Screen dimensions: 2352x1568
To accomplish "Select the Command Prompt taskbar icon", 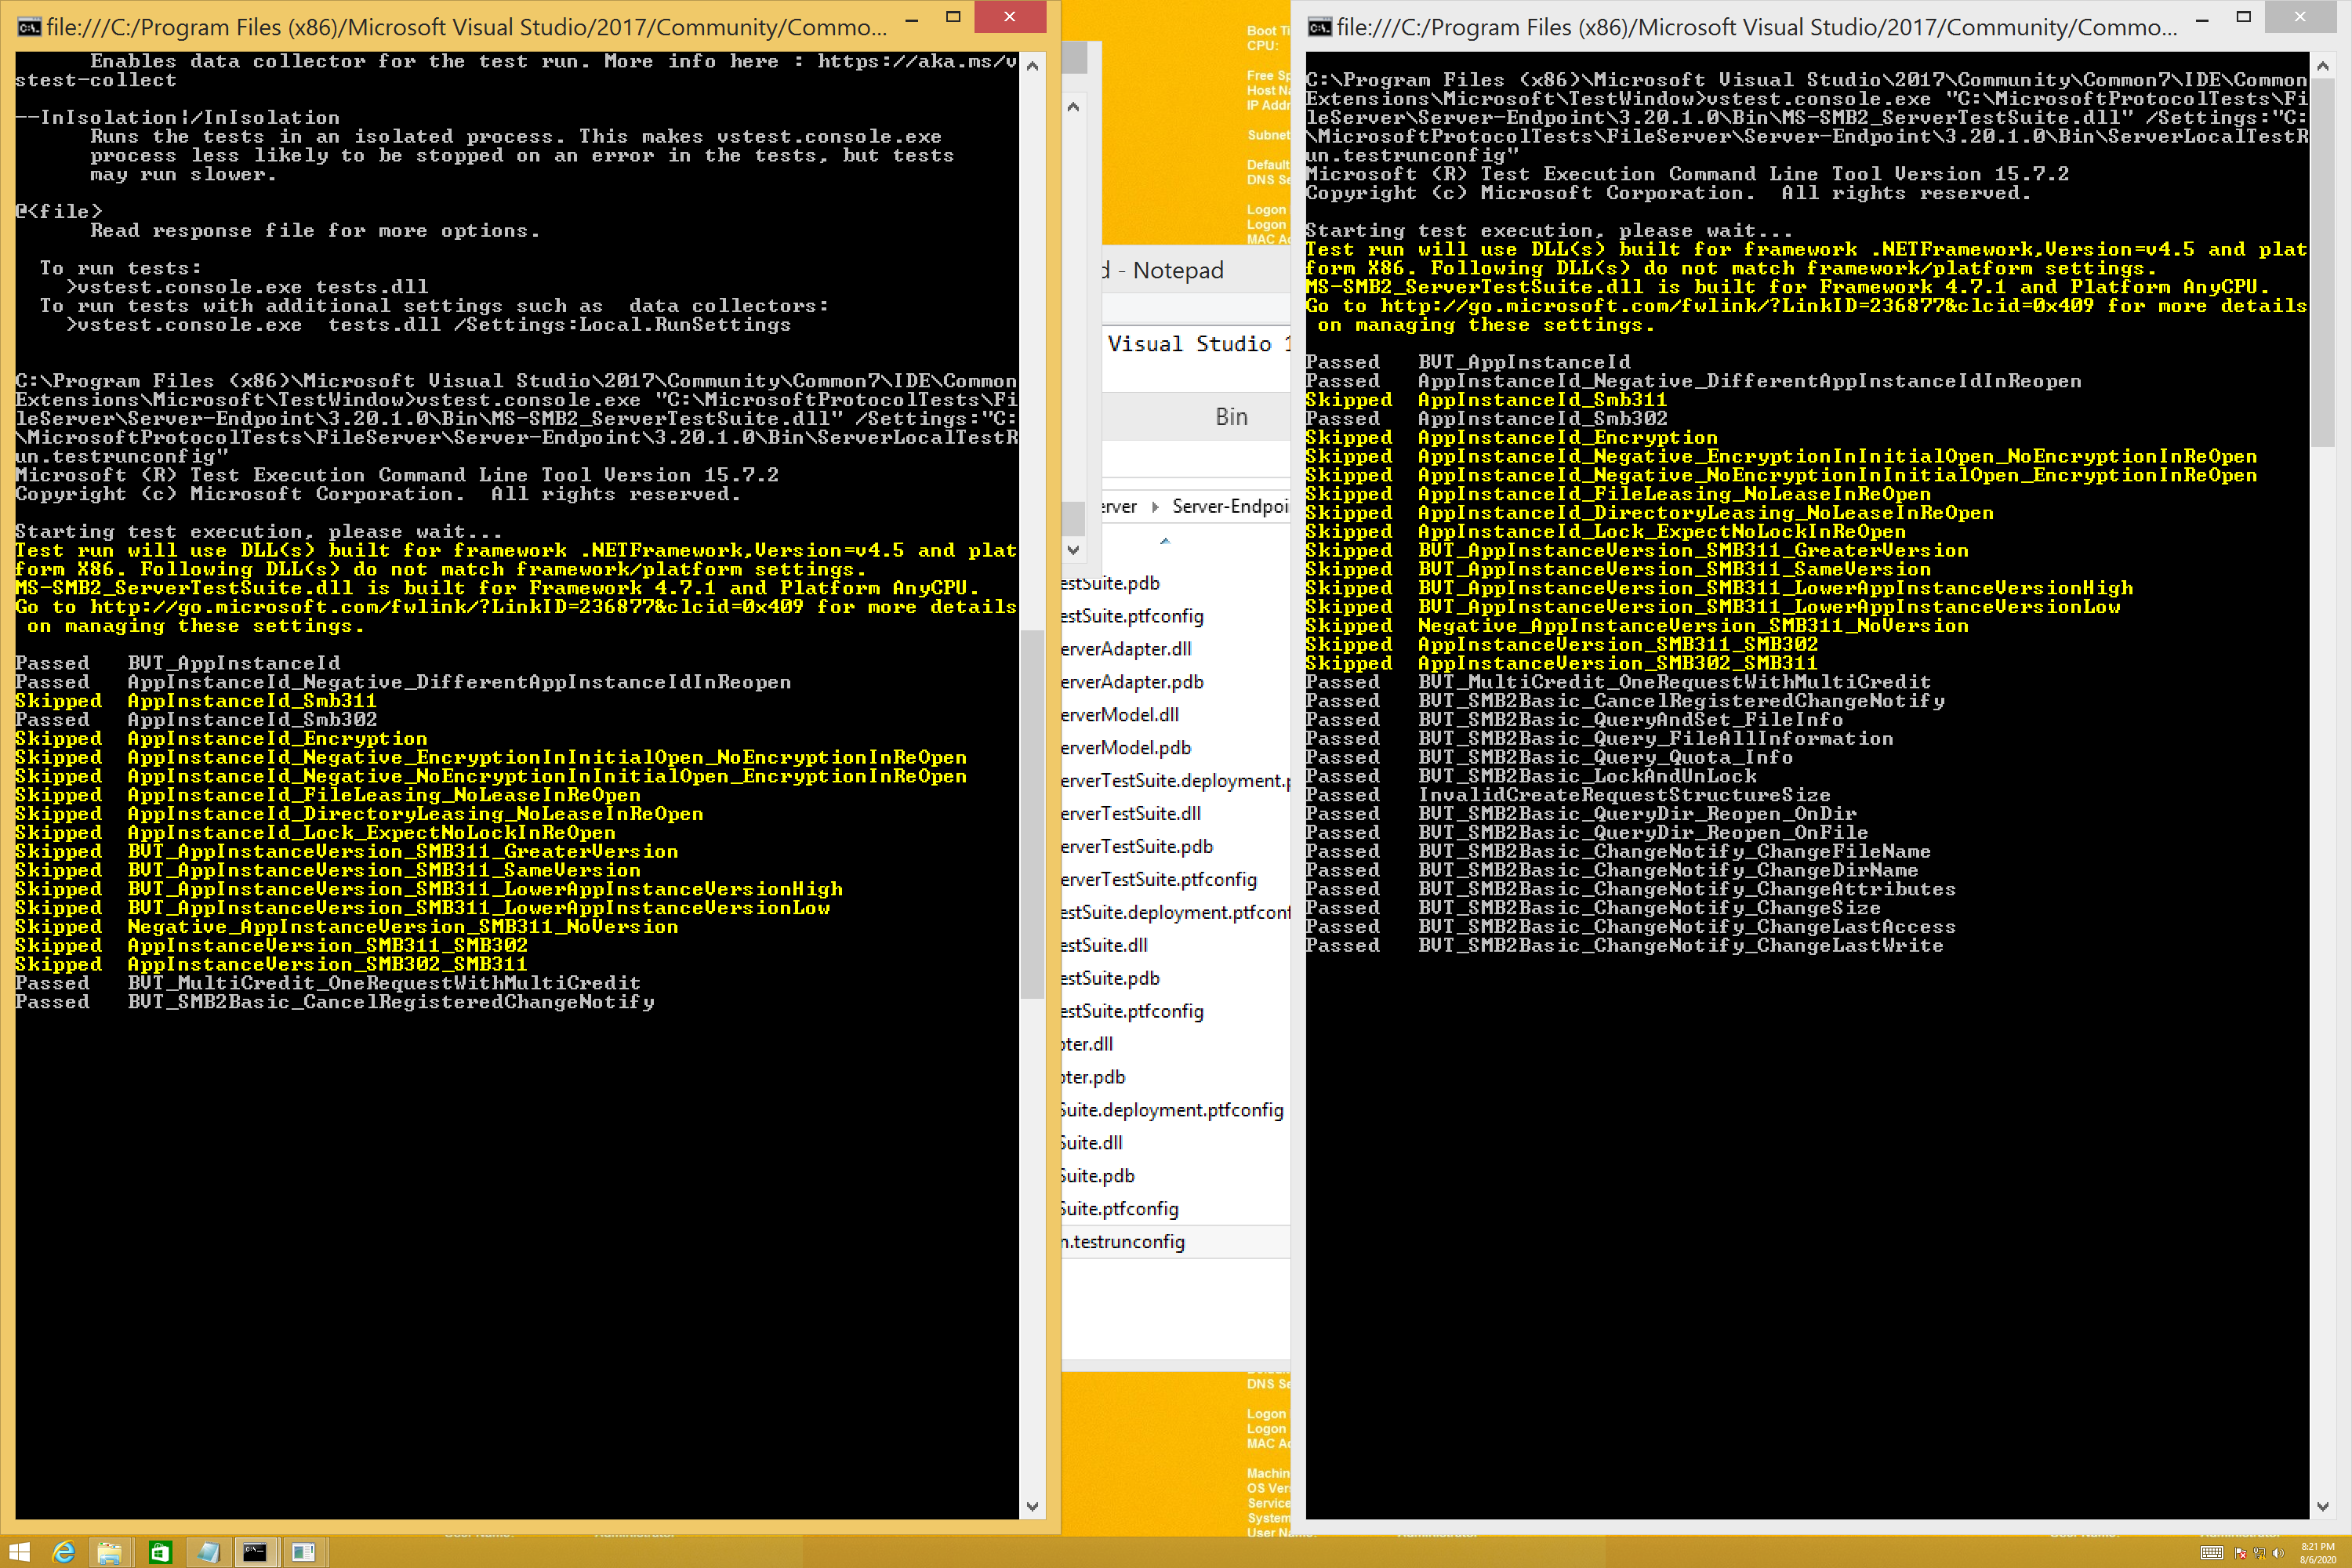I will click(x=256, y=1552).
